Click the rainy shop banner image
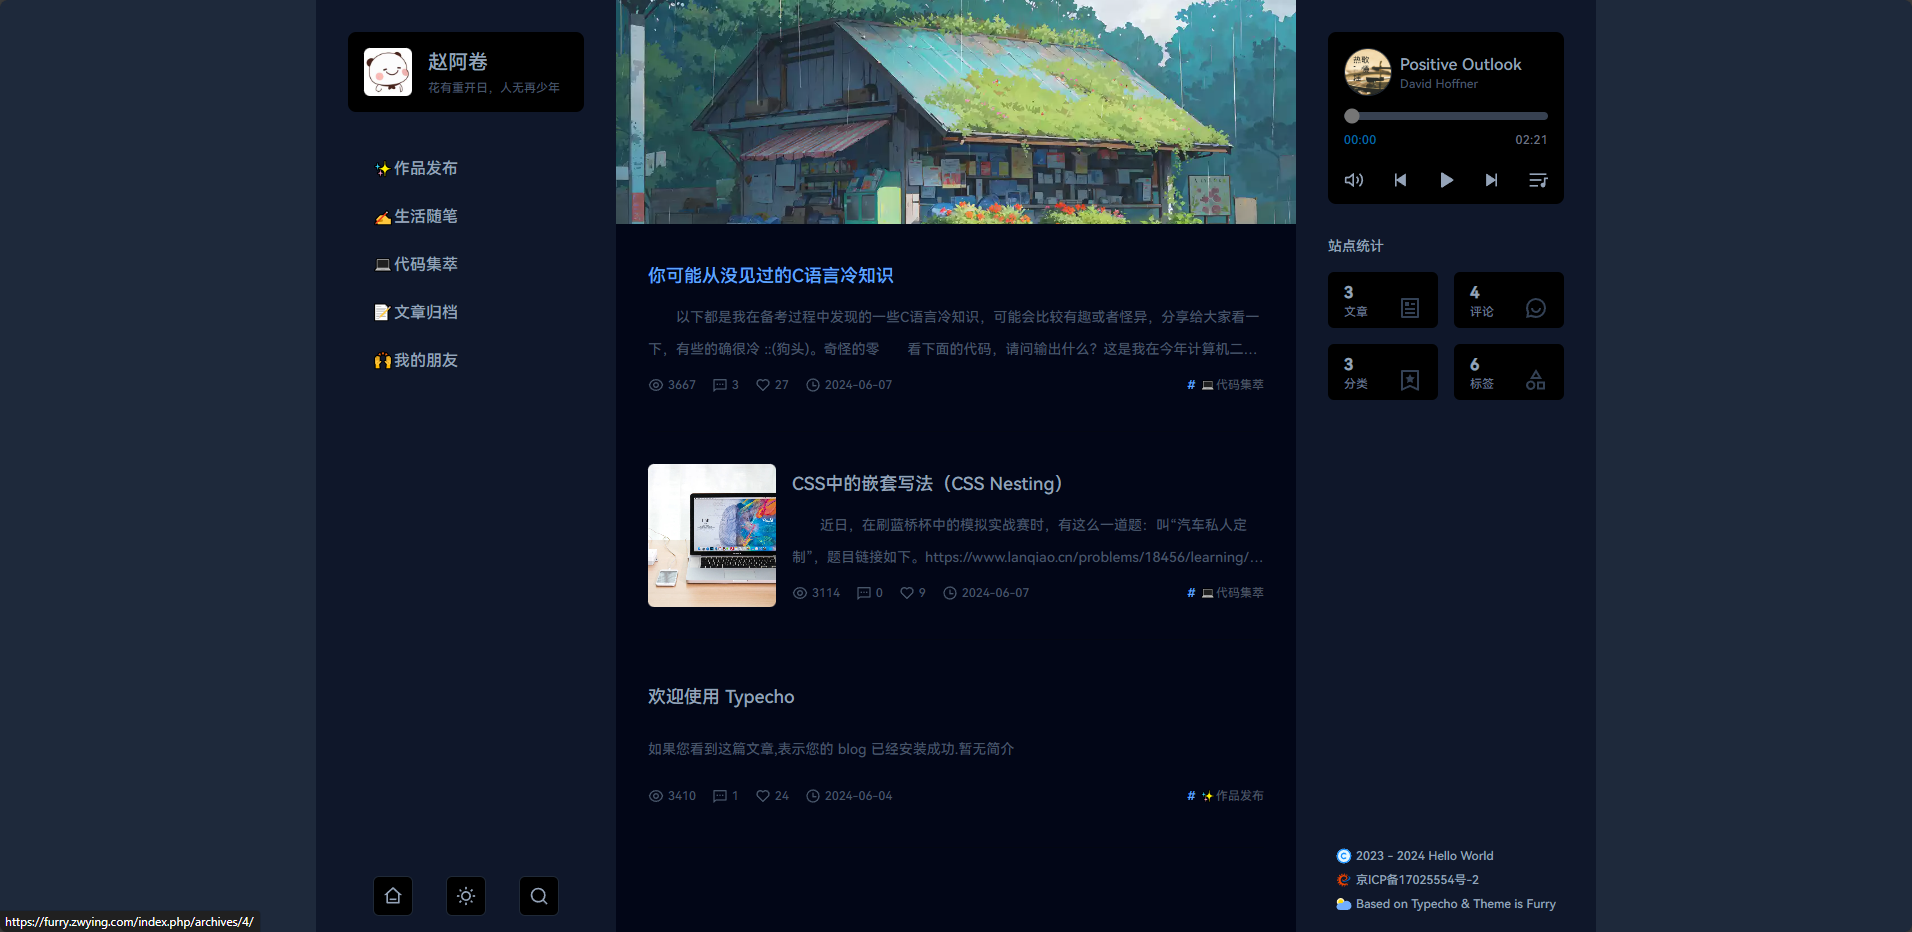The height and width of the screenshot is (932, 1912). click(956, 112)
